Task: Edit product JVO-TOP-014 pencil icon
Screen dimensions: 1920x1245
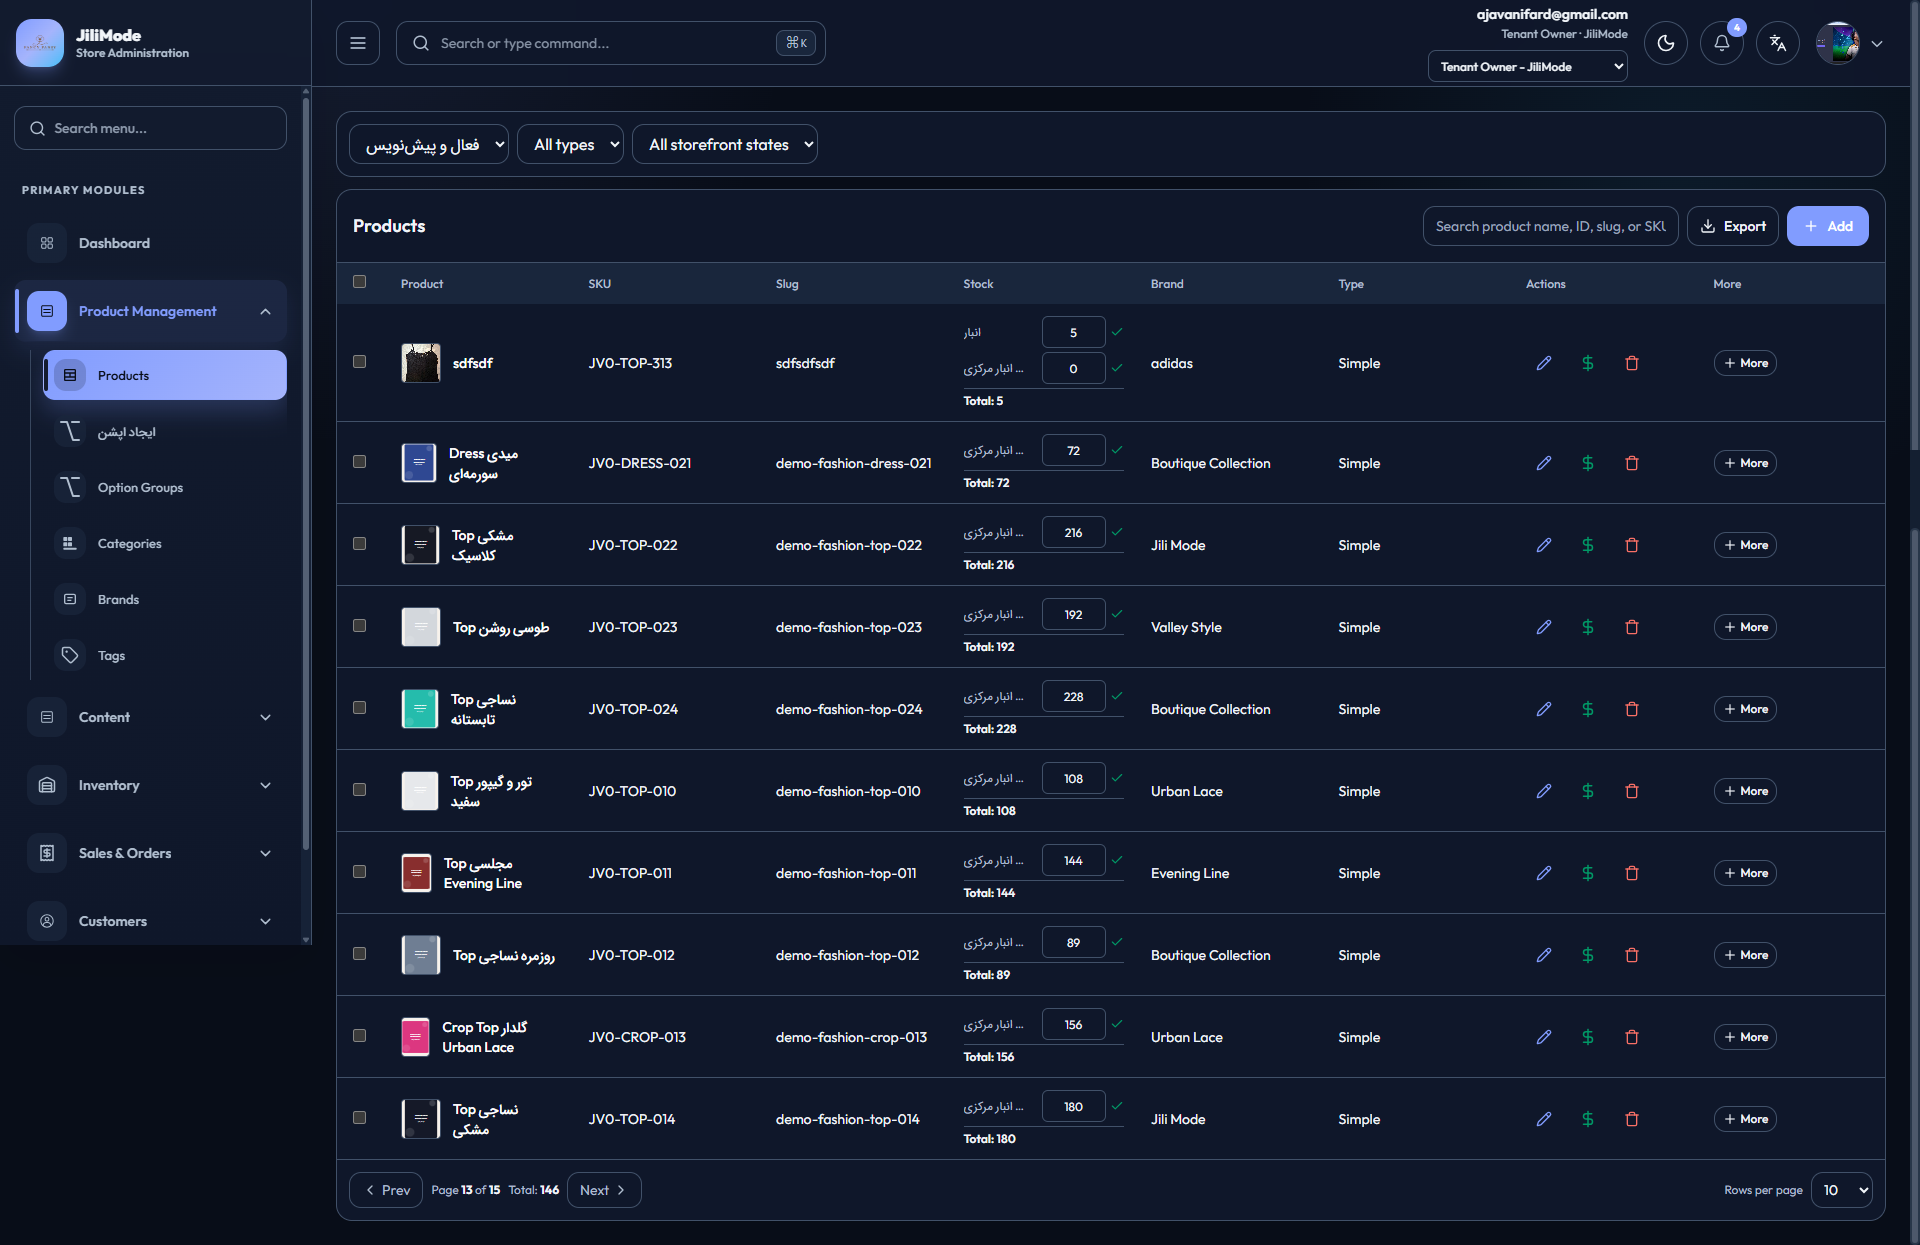Action: (1544, 1119)
